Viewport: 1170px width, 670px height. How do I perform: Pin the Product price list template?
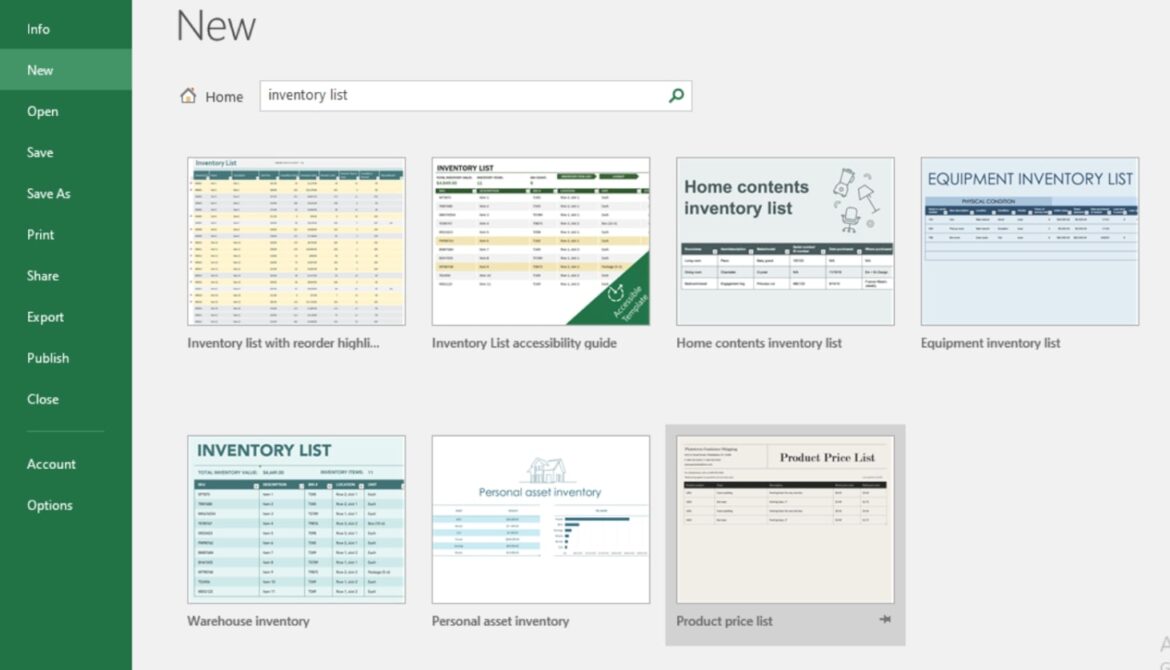(884, 620)
